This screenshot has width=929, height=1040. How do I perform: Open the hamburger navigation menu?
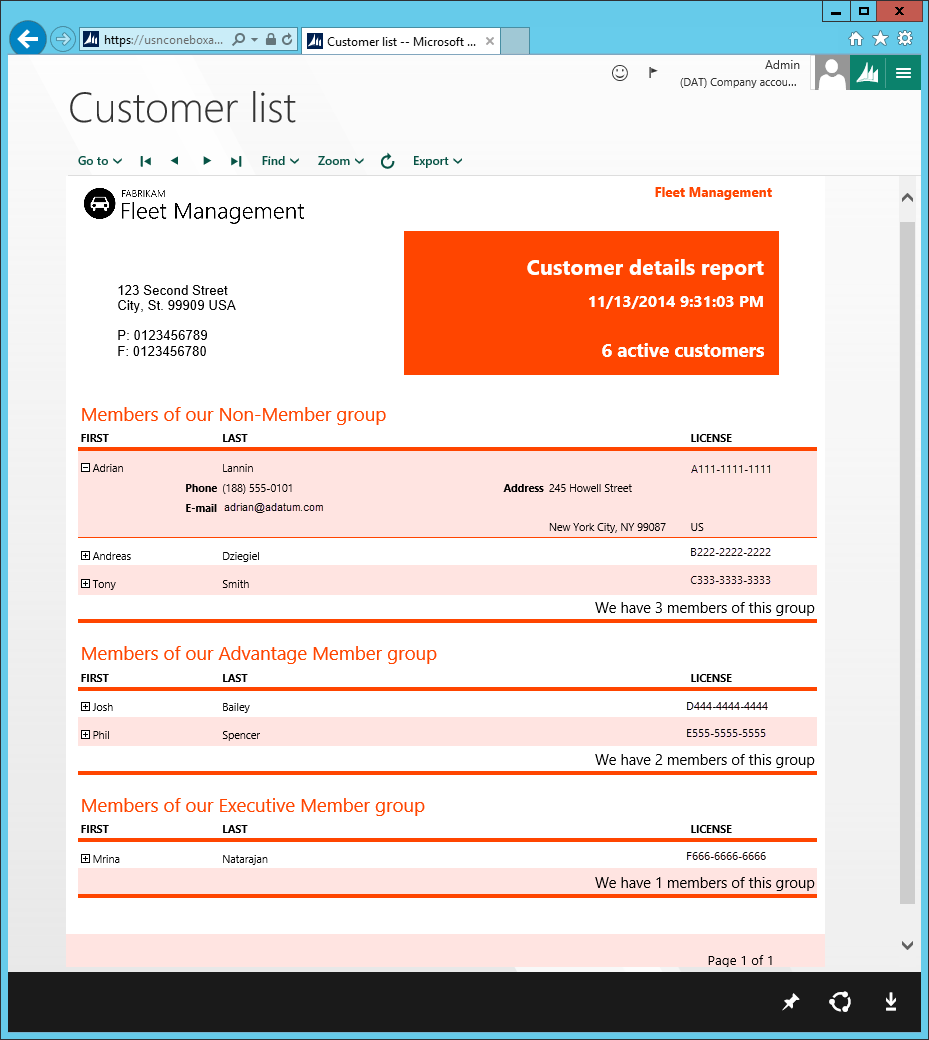903,73
